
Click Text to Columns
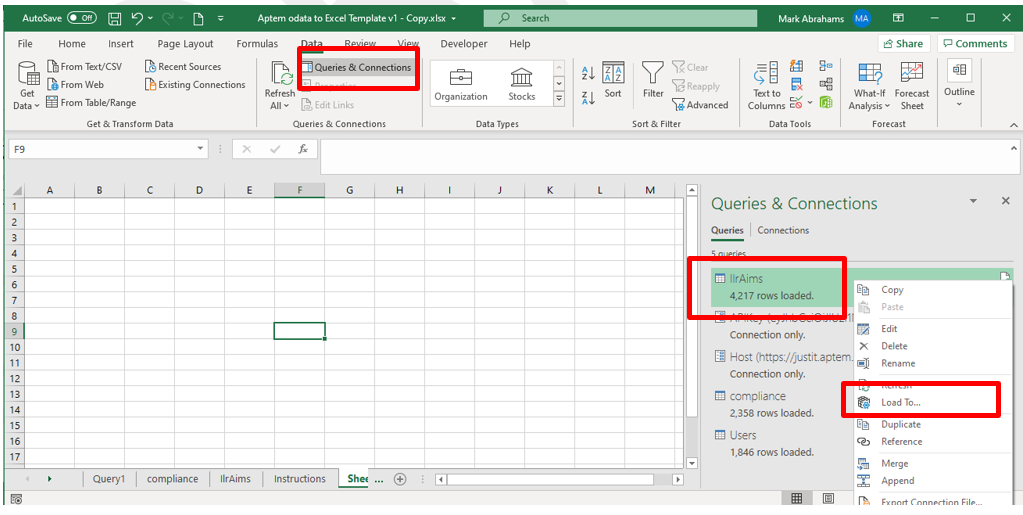point(766,86)
